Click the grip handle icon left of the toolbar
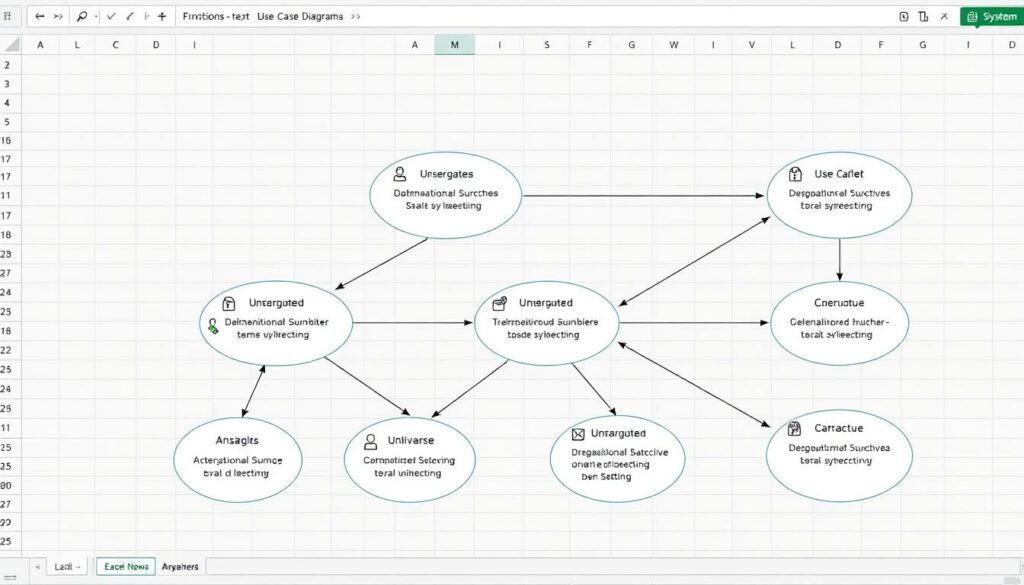This screenshot has height=585, width=1024. pos(7,16)
